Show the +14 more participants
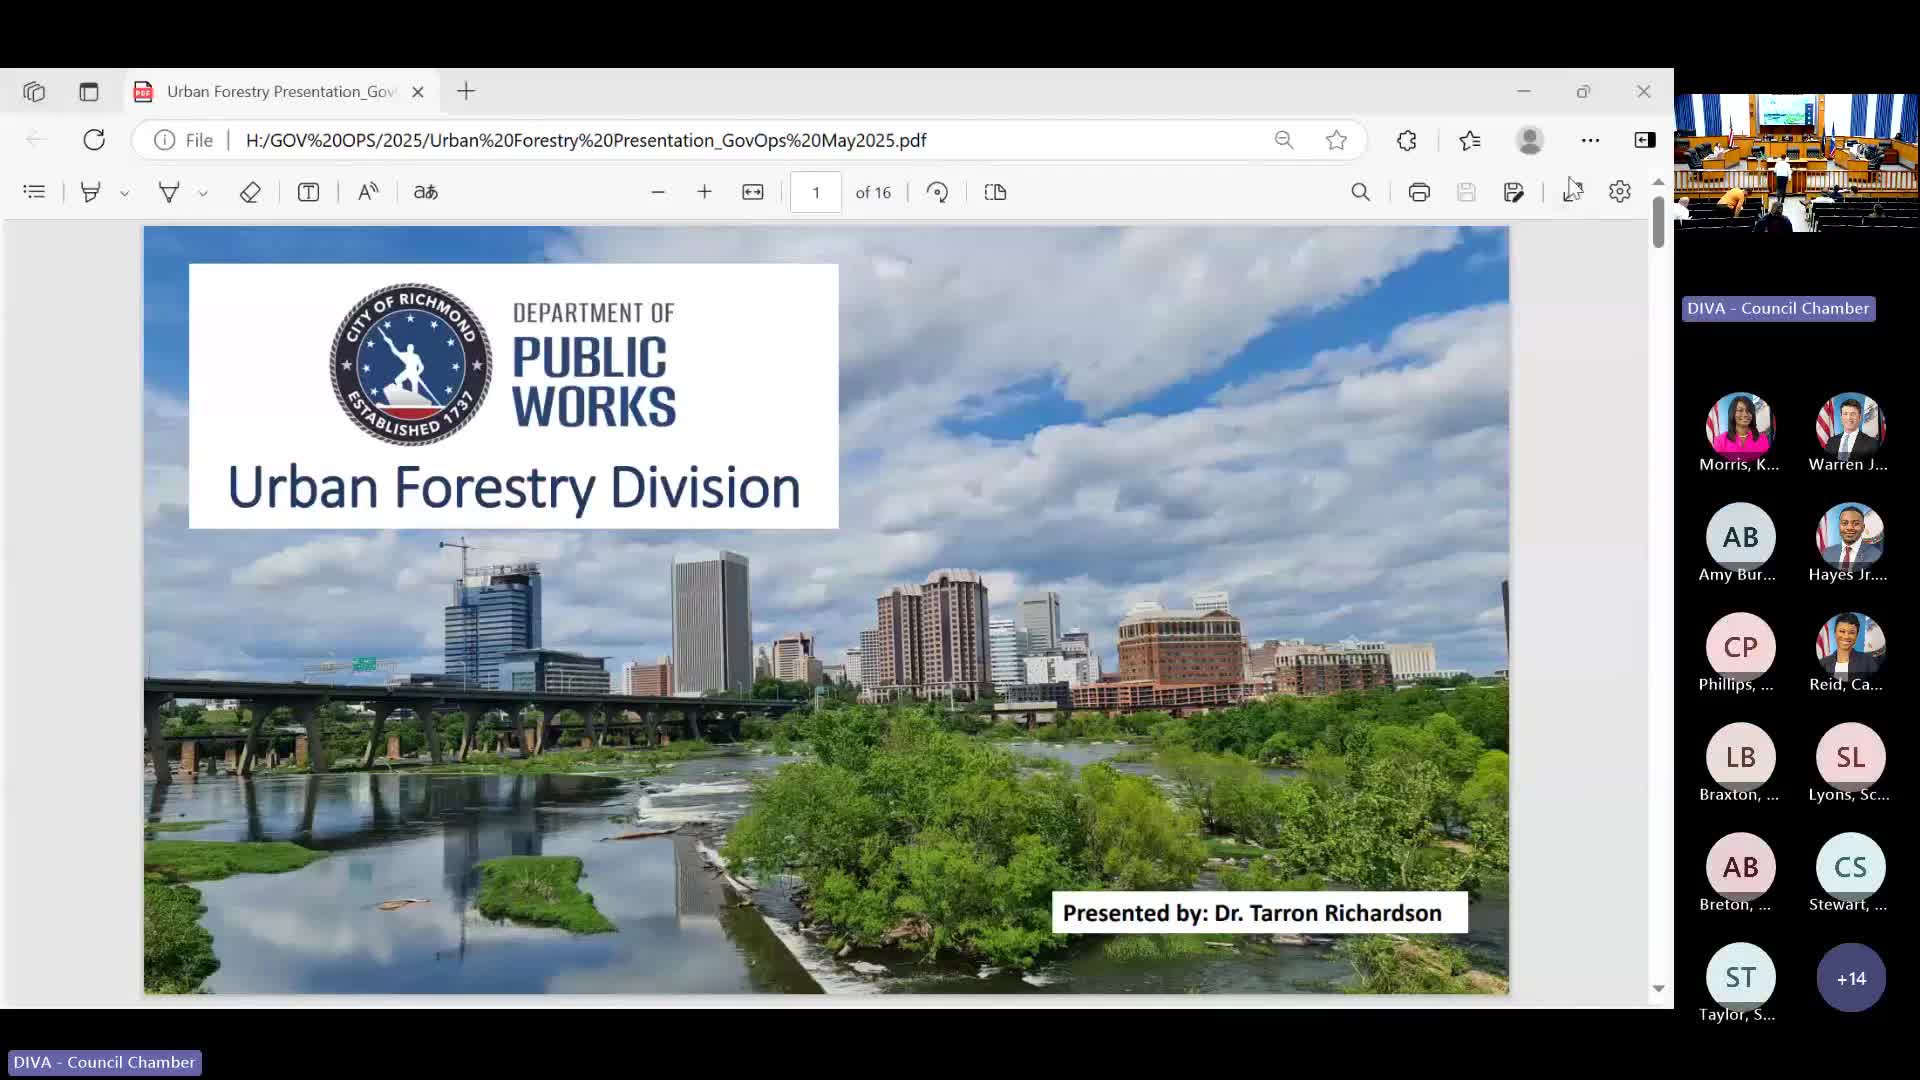 coord(1850,978)
